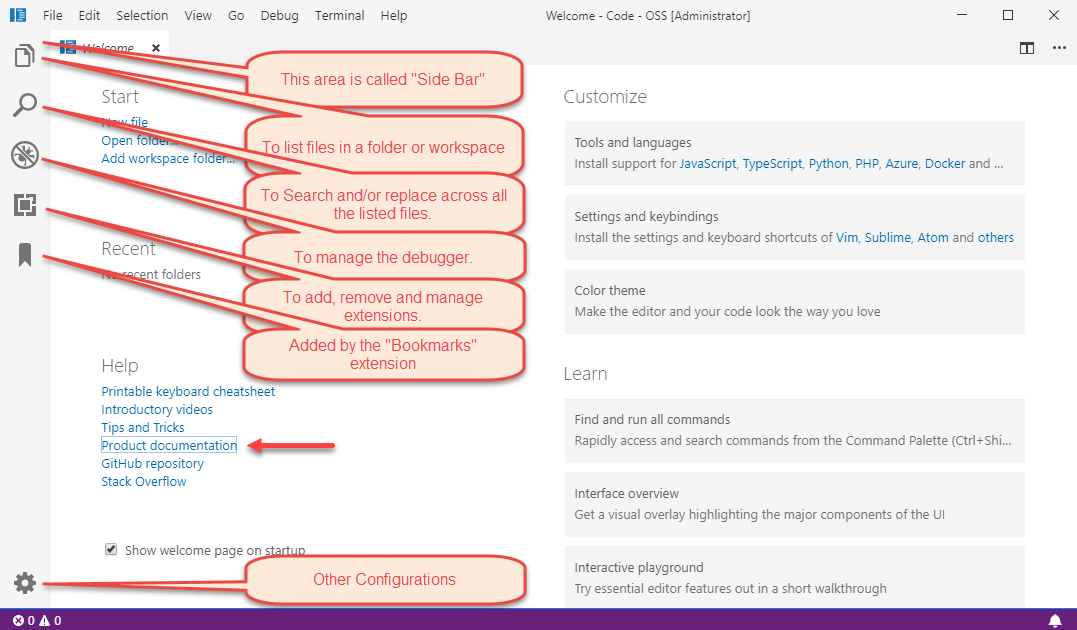Click the split editor icon
This screenshot has width=1077, height=630.
pos(1027,48)
